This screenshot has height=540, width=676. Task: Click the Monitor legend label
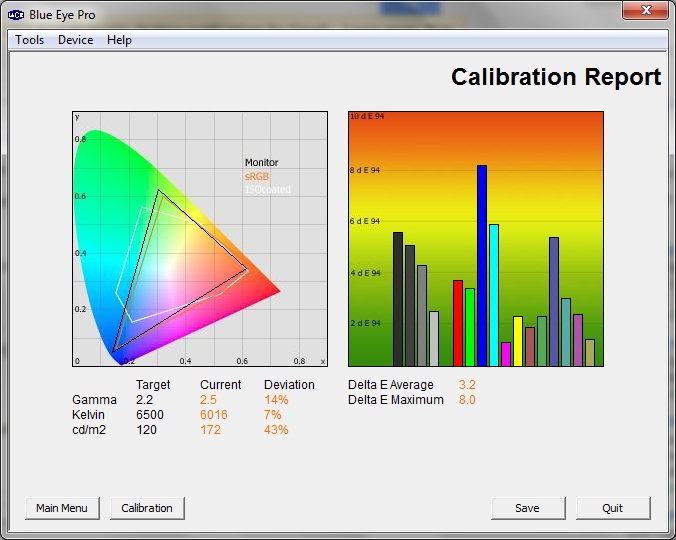[261, 162]
